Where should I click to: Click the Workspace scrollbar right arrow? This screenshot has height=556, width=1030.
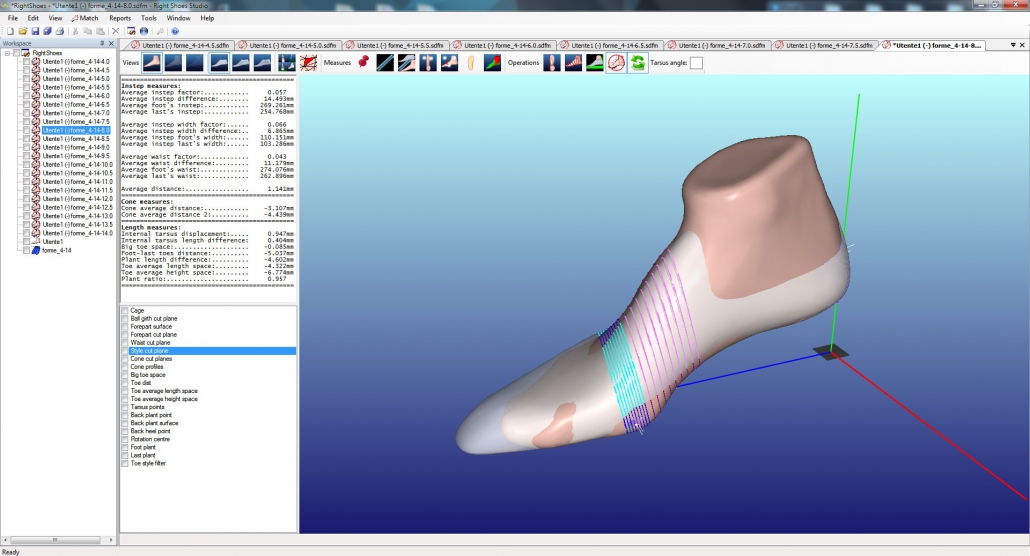(x=111, y=540)
